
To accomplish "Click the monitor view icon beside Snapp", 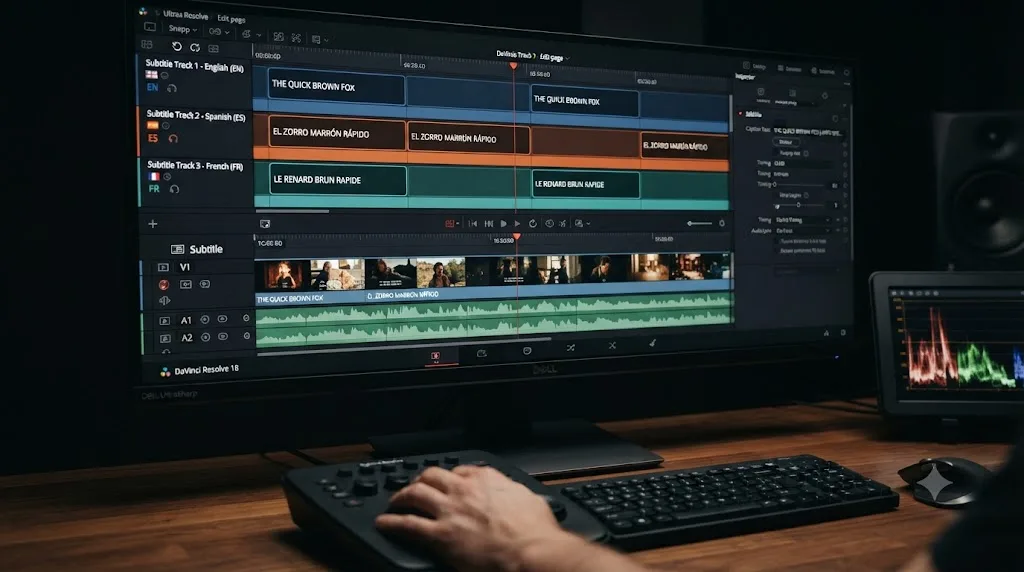I will 150,27.
